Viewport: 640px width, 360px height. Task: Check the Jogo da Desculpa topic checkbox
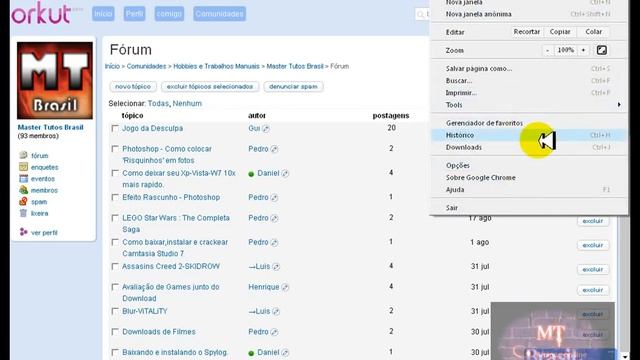[x=115, y=128]
